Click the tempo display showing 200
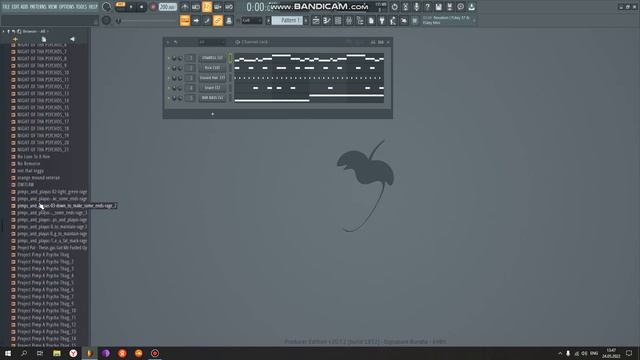 tap(167, 7)
